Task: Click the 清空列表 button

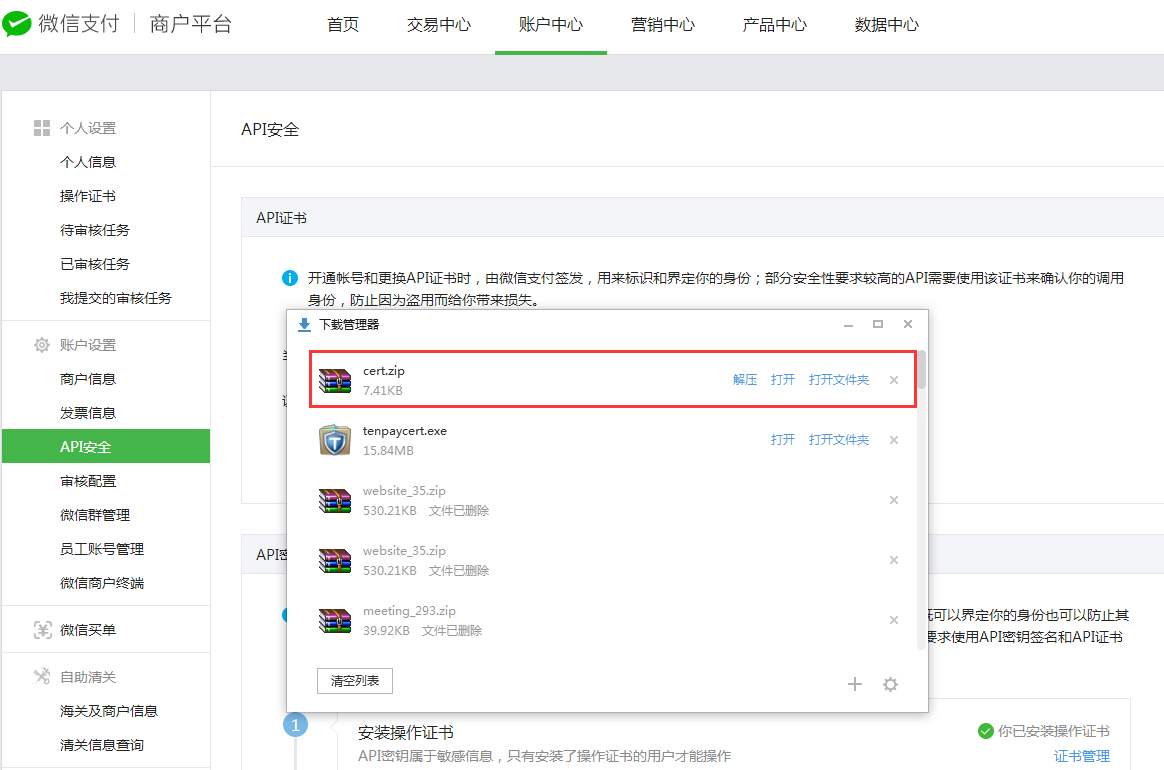Action: click(355, 681)
